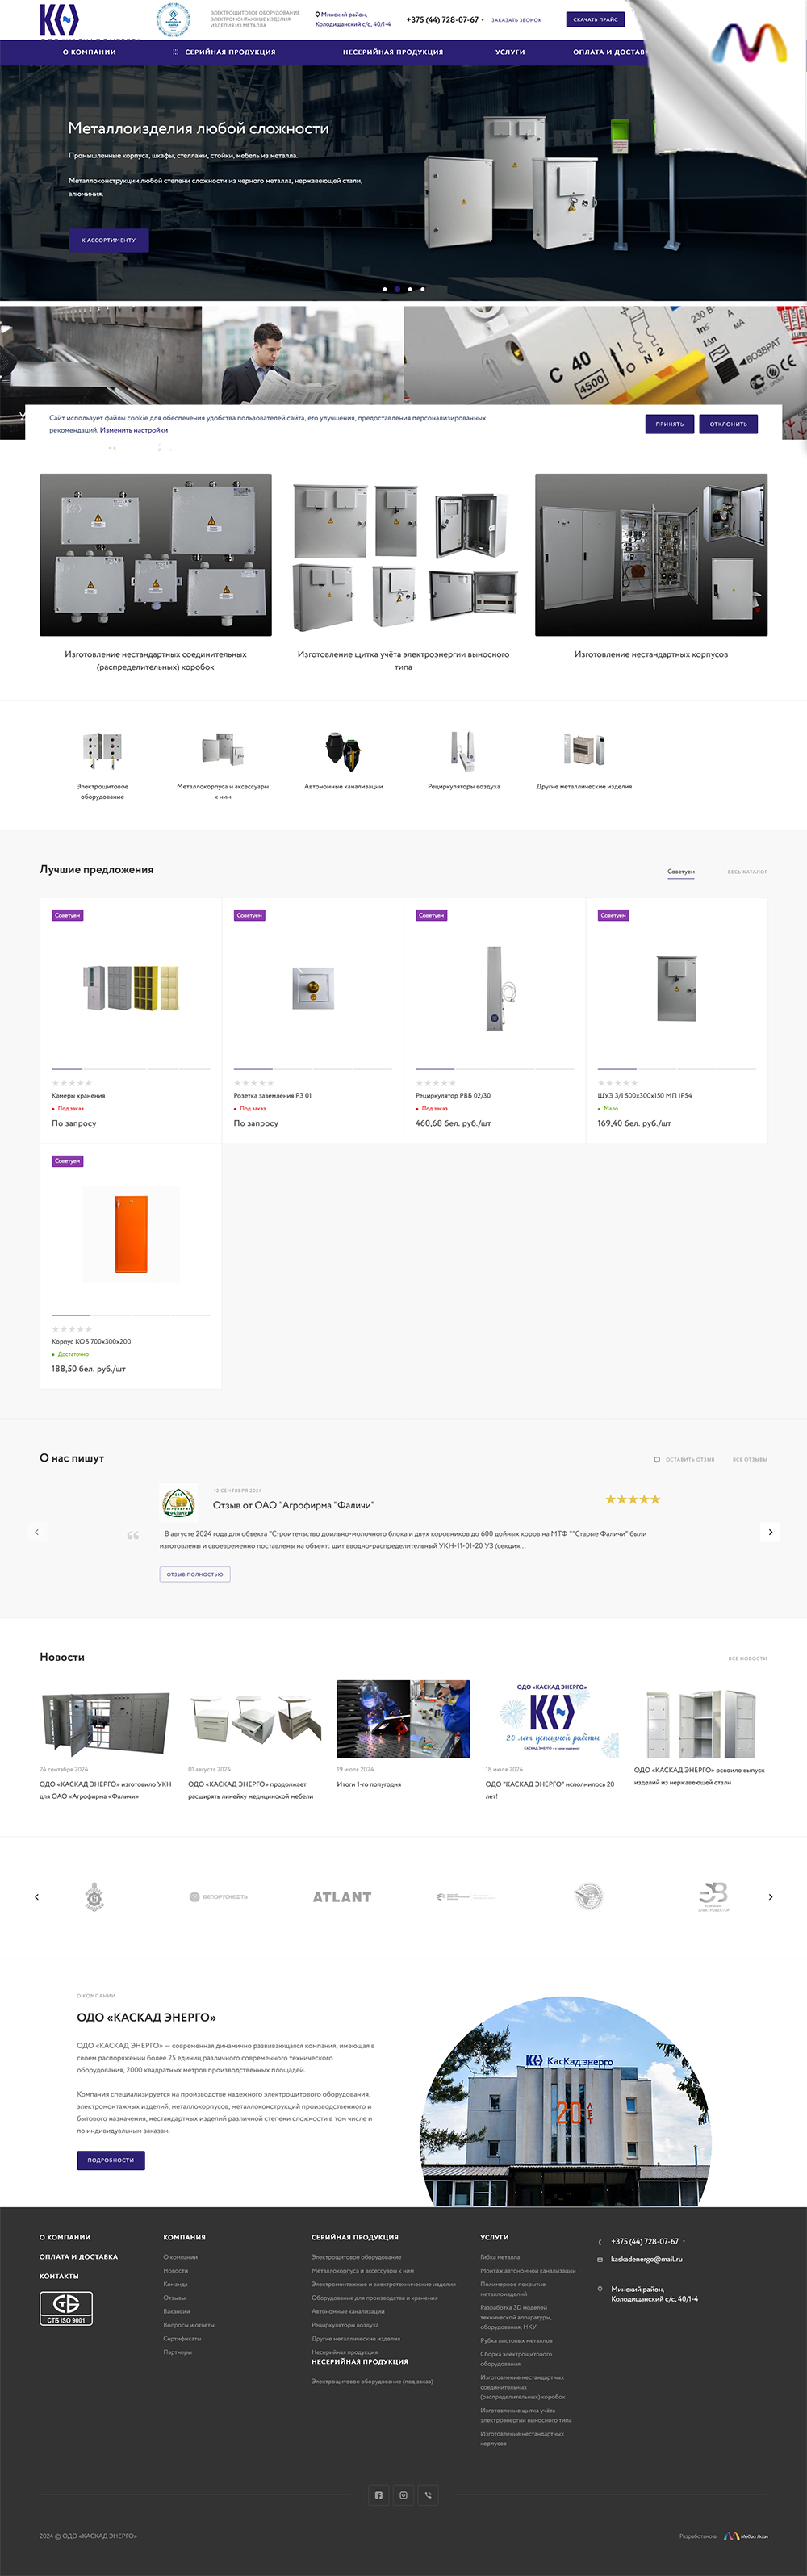
Task: Click the location pin icon beside the header address
Action: [x=317, y=15]
